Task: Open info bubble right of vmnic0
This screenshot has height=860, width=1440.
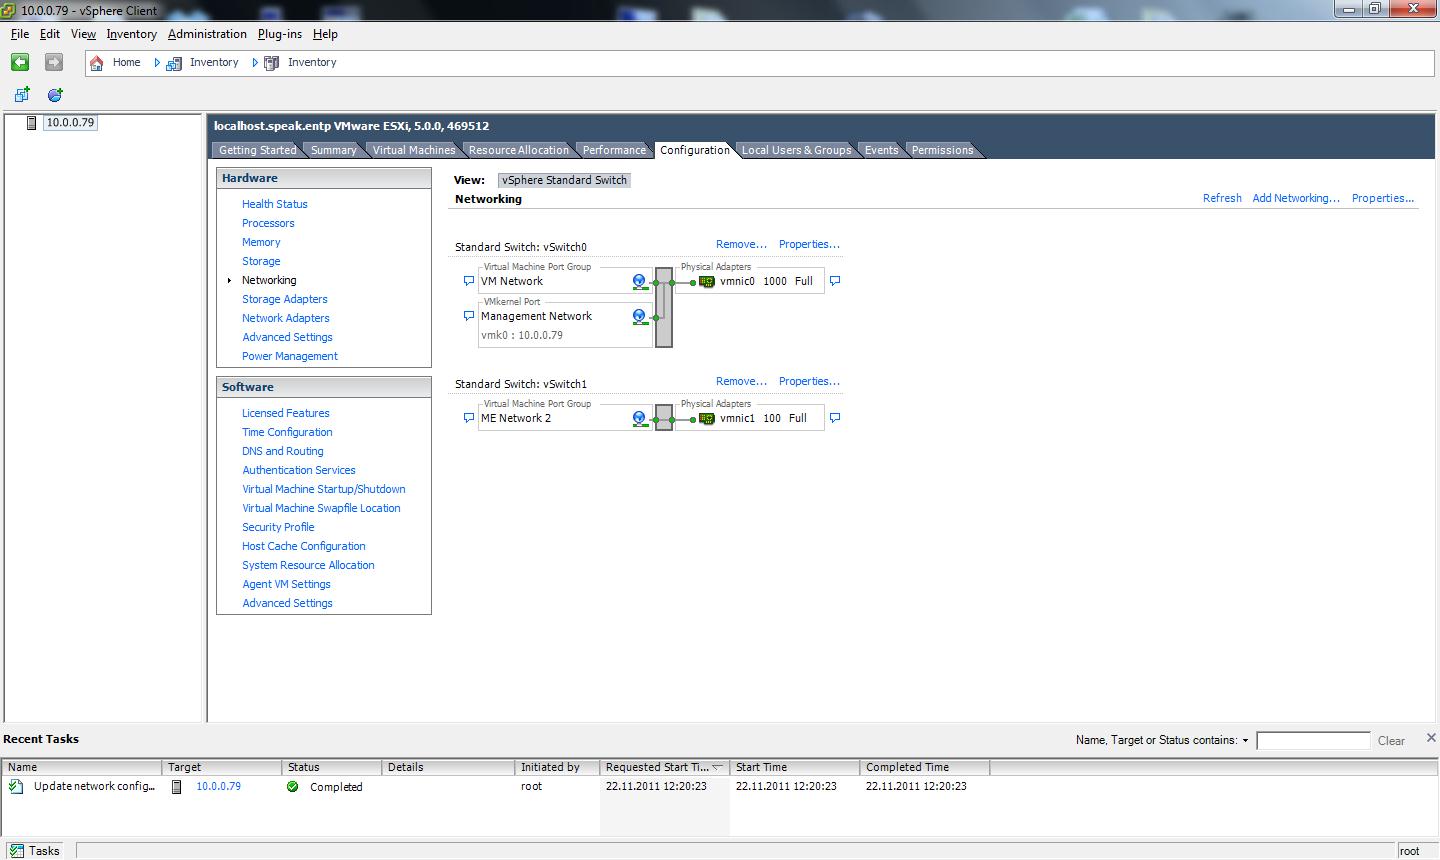Action: click(x=835, y=282)
